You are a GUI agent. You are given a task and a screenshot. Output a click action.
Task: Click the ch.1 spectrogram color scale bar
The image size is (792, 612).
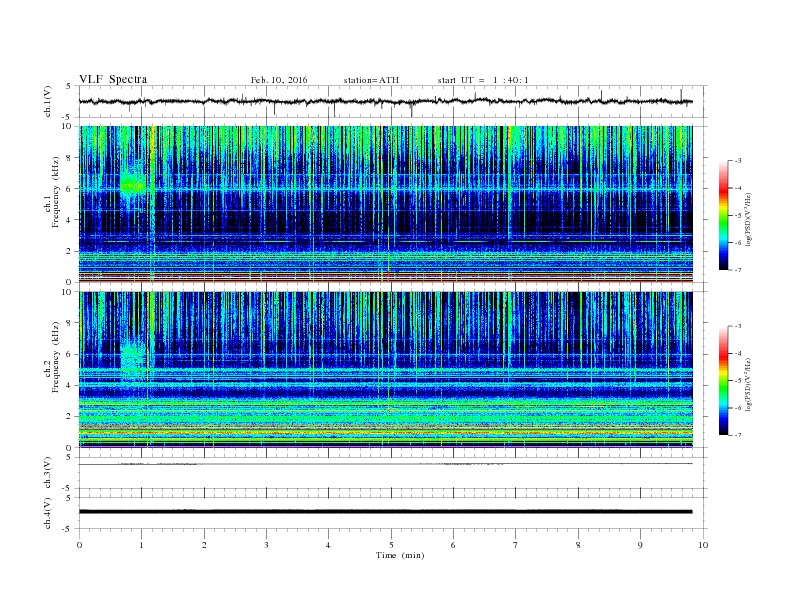(x=723, y=215)
